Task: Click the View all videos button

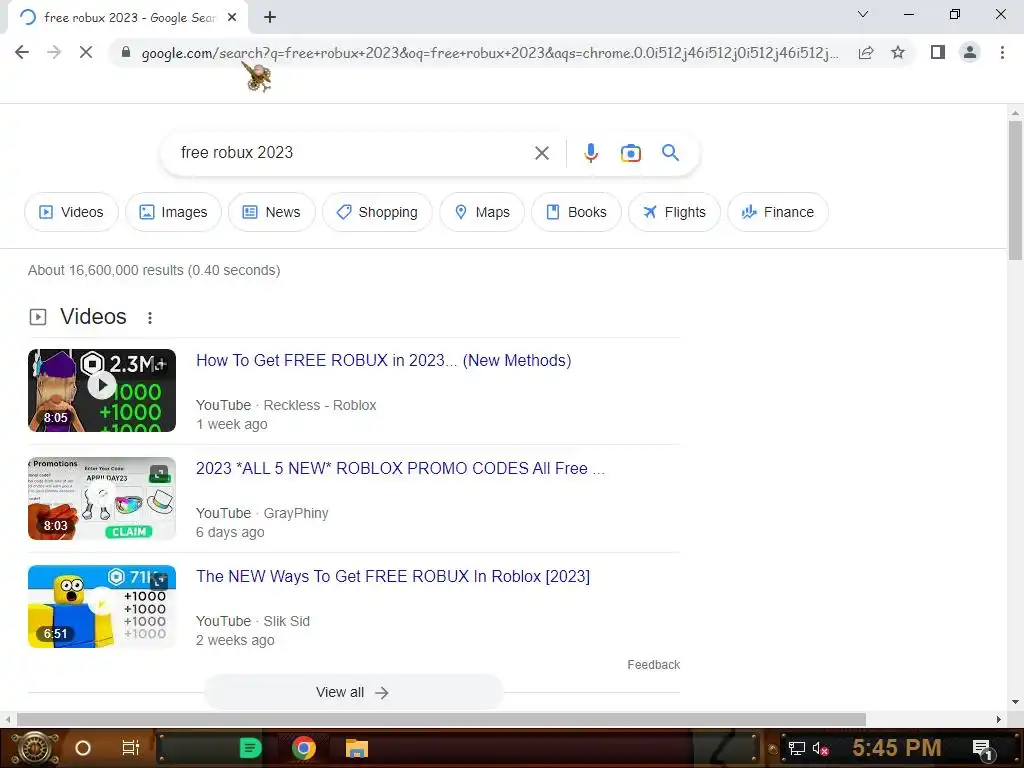Action: (x=353, y=692)
